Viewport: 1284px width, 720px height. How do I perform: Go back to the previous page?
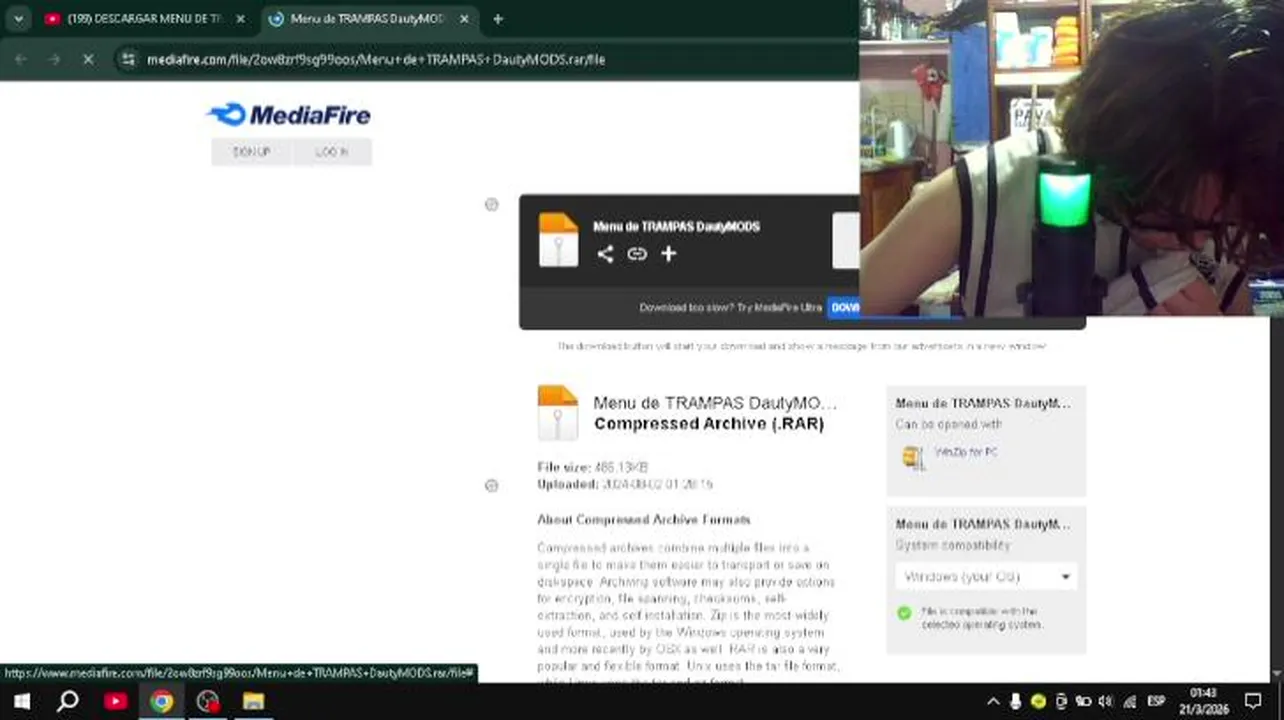[21, 60]
